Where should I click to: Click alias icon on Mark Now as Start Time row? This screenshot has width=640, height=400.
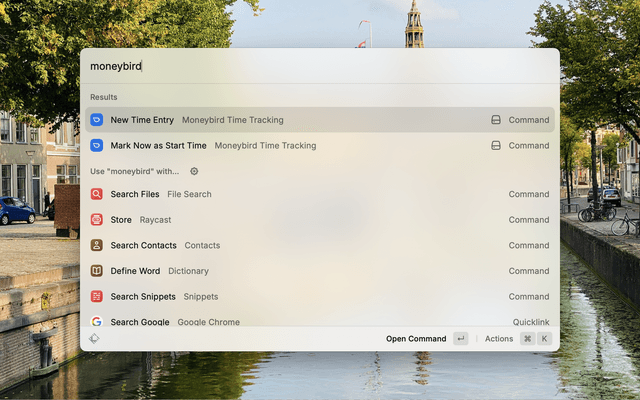[495, 145]
